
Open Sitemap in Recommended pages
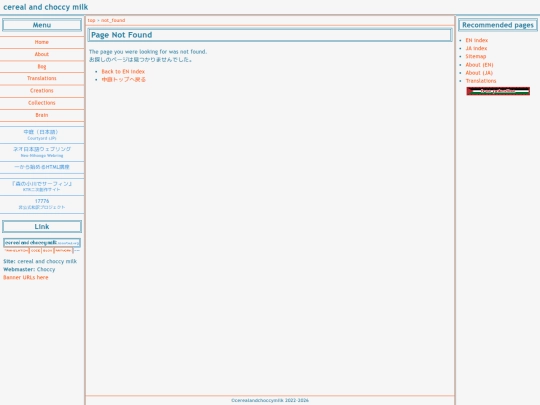pyautogui.click(x=476, y=56)
